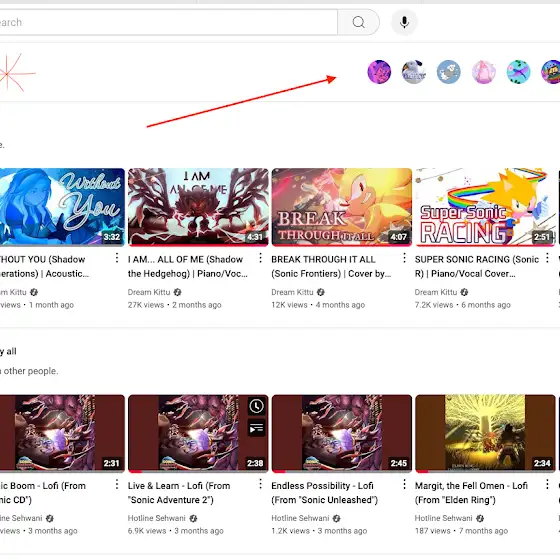
Task: Click the "7.2K views · 6 months ago" text
Action: [x=462, y=305]
